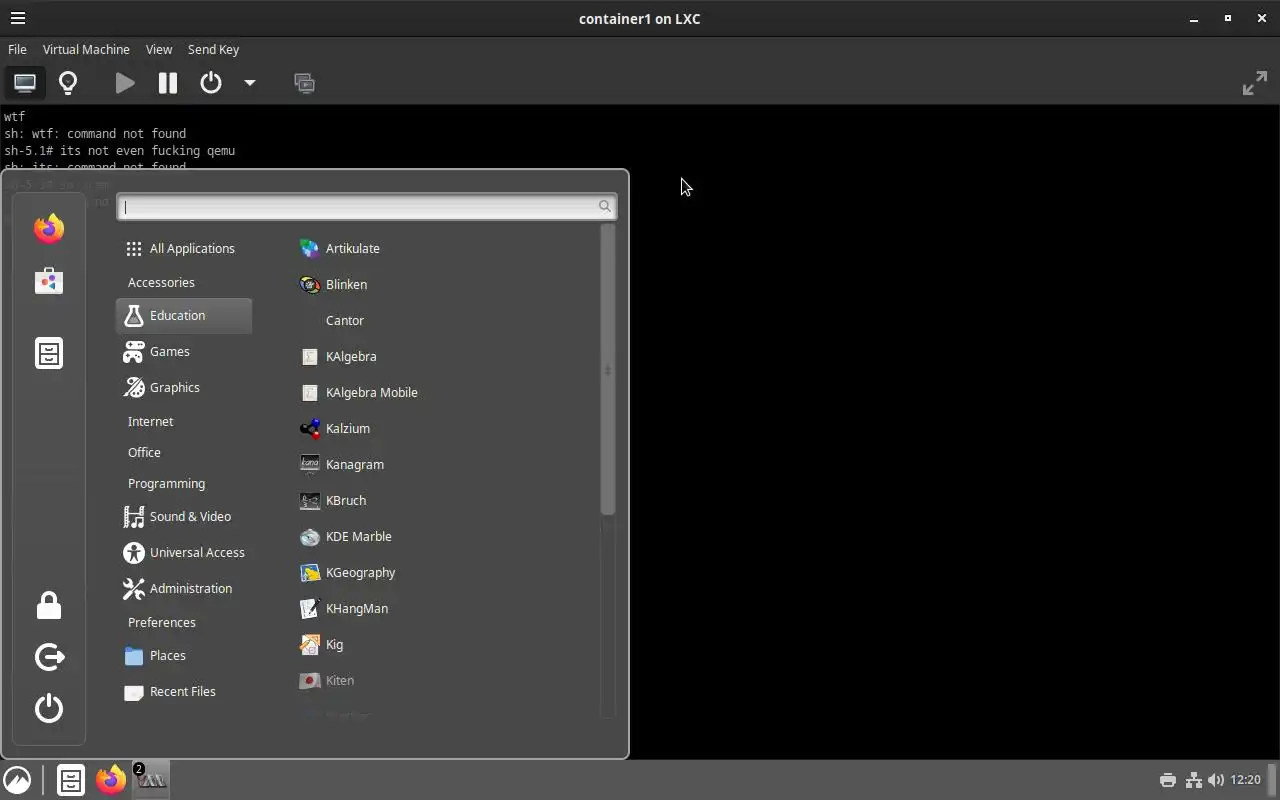The height and width of the screenshot is (800, 1280).
Task: Click the shutdown power button in toolbar
Action: pos(211,83)
